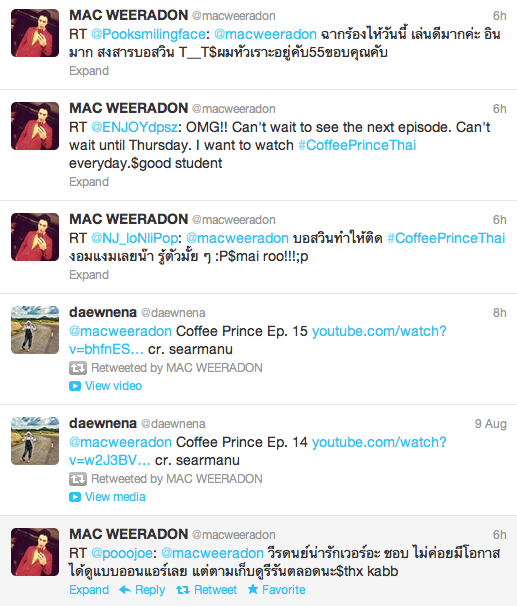Open the 9 Aug timestamp of the Ep. 14 tweet
Screen dimensions: 517x606
click(x=490, y=424)
